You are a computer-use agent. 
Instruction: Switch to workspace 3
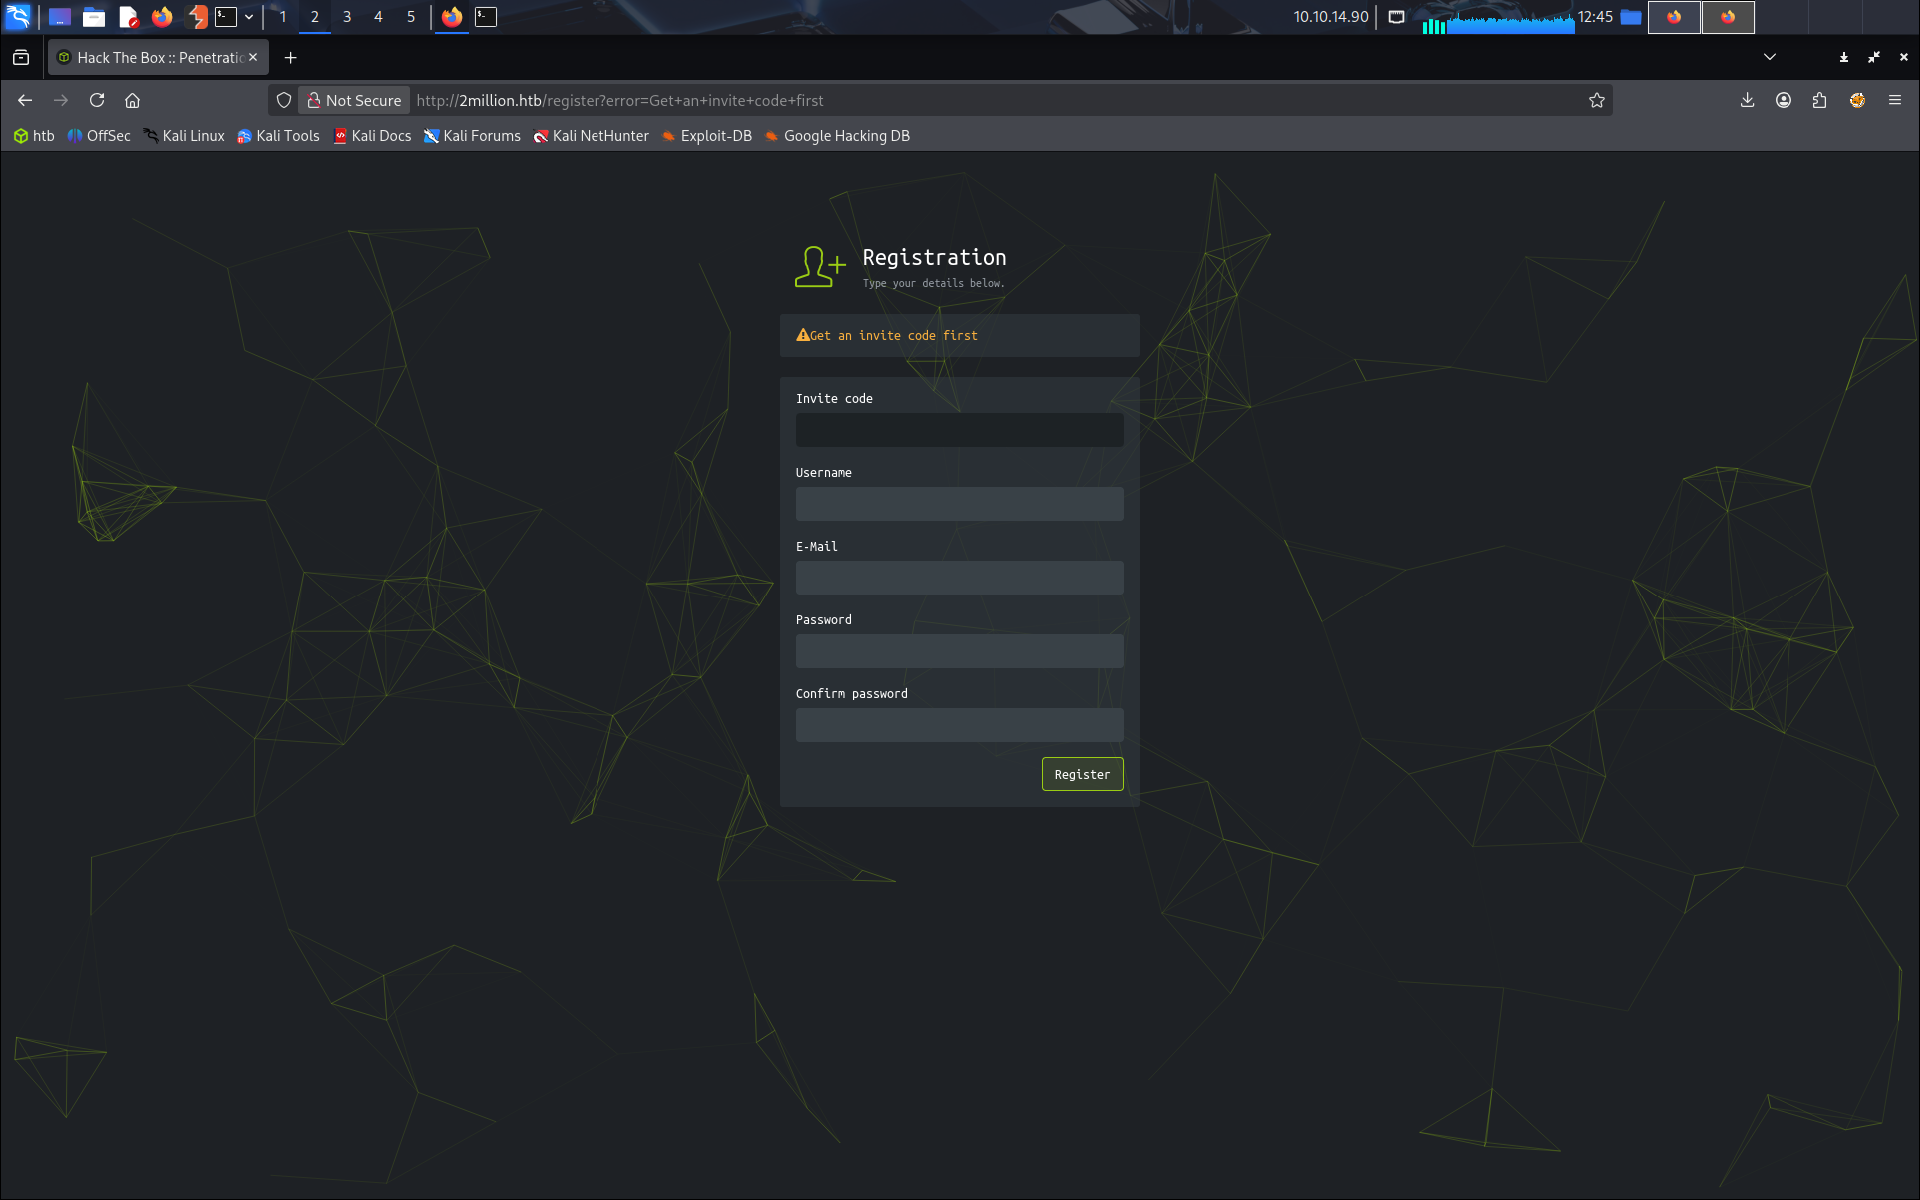tap(346, 17)
